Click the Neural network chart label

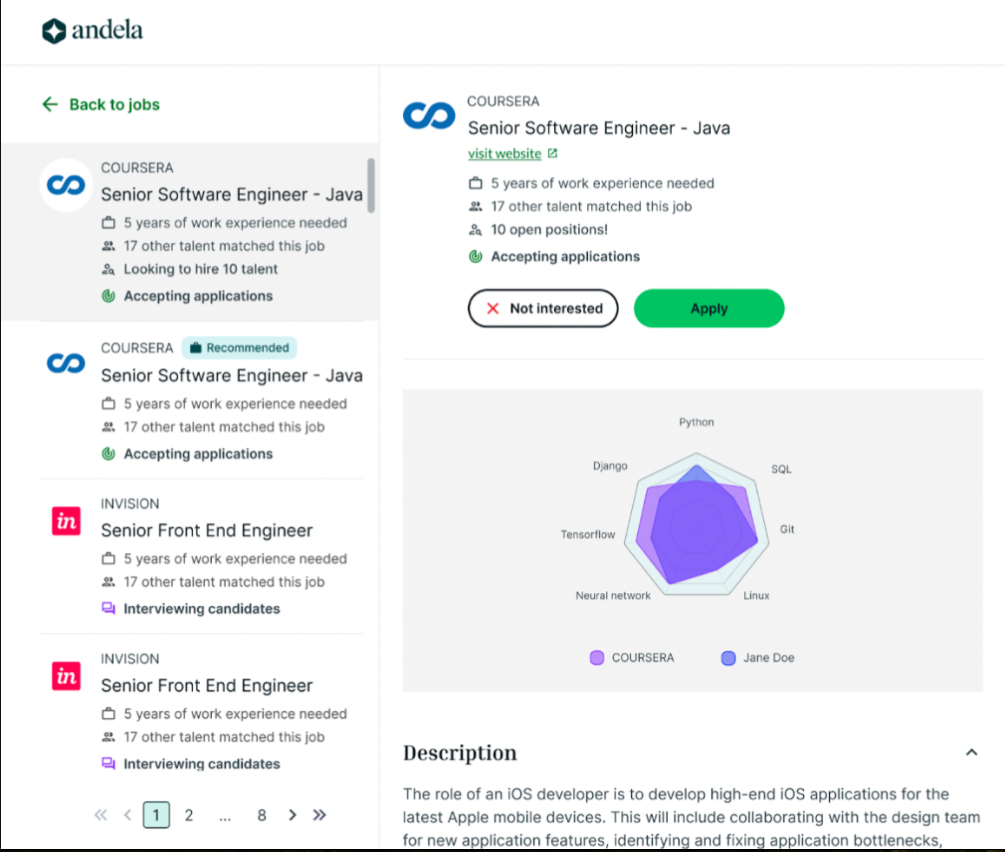point(613,596)
